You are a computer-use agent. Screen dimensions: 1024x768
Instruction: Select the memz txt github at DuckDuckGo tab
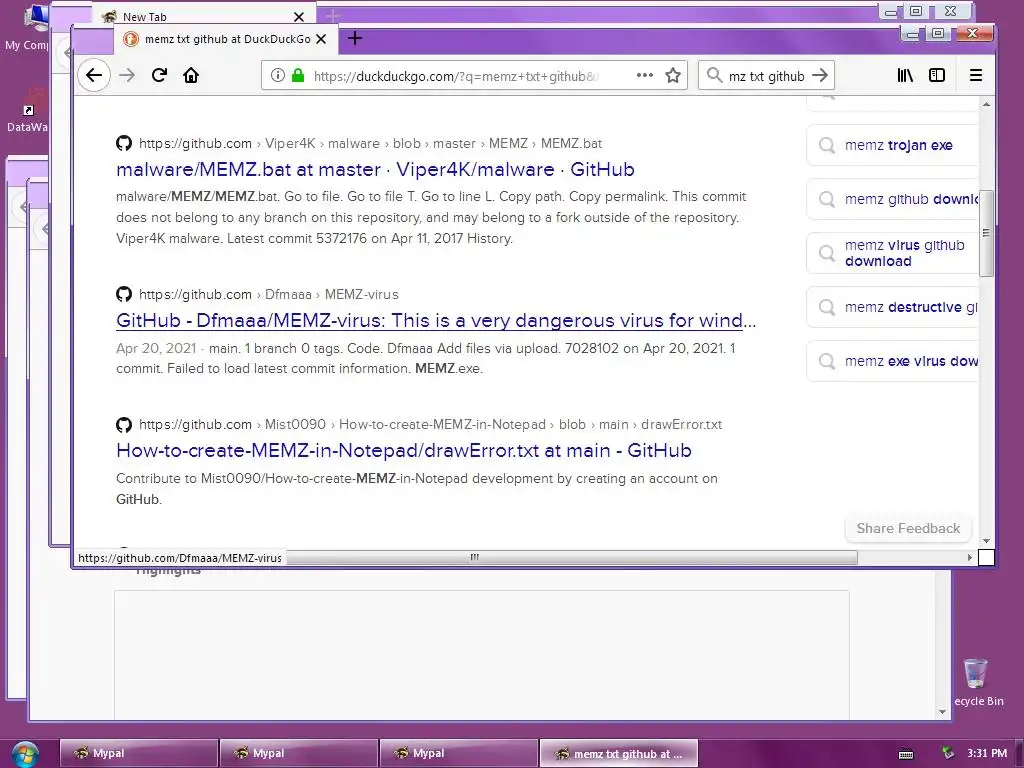226,39
